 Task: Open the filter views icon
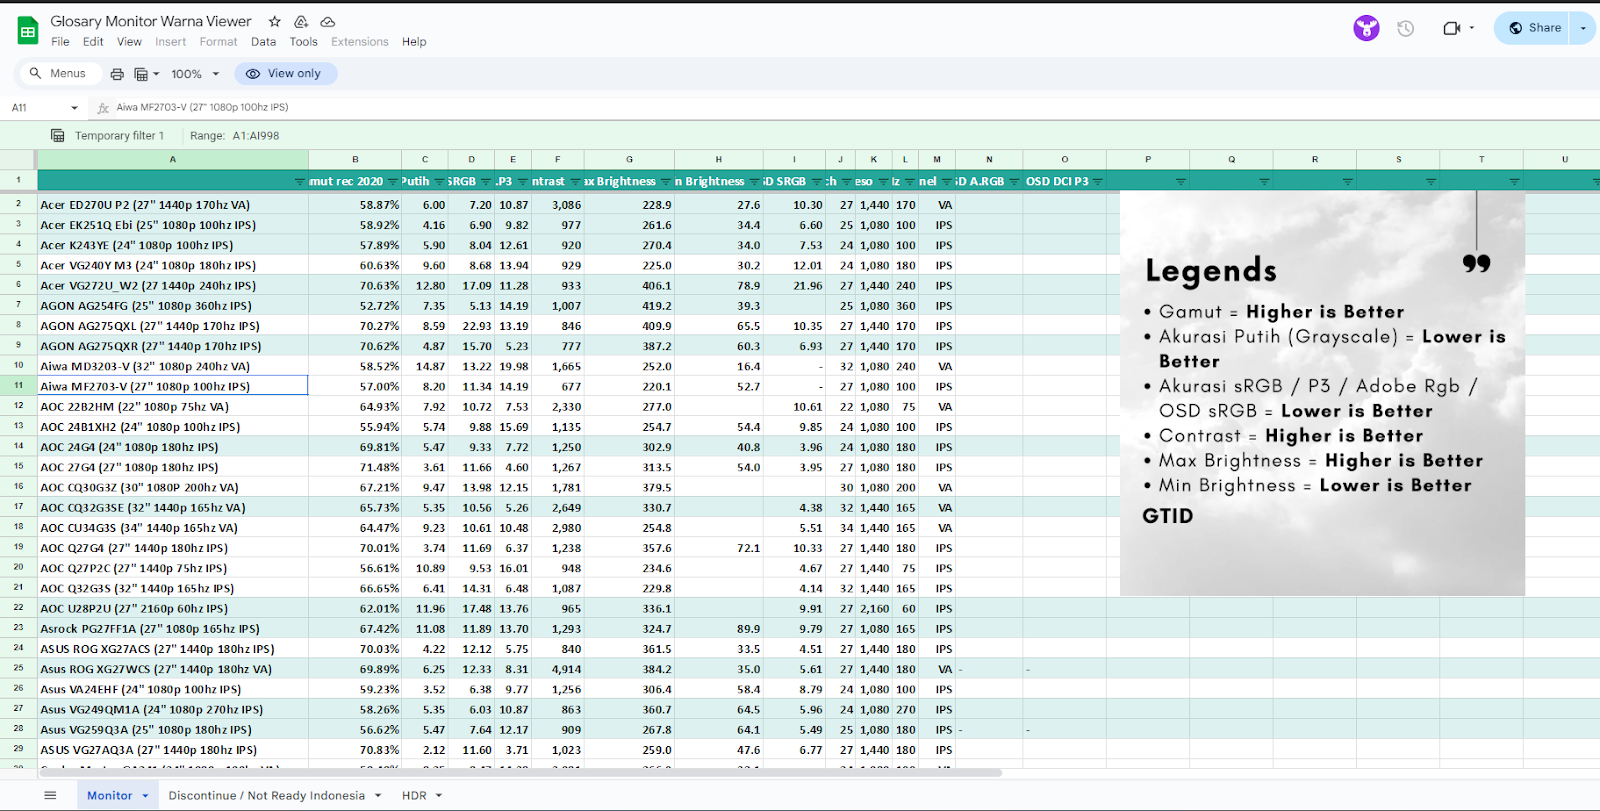pyautogui.click(x=141, y=74)
